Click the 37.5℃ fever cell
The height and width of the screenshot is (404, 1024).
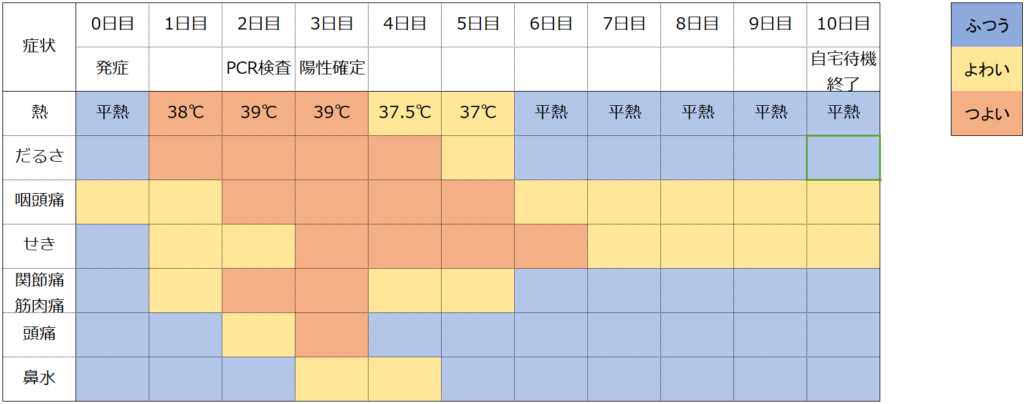(405, 114)
